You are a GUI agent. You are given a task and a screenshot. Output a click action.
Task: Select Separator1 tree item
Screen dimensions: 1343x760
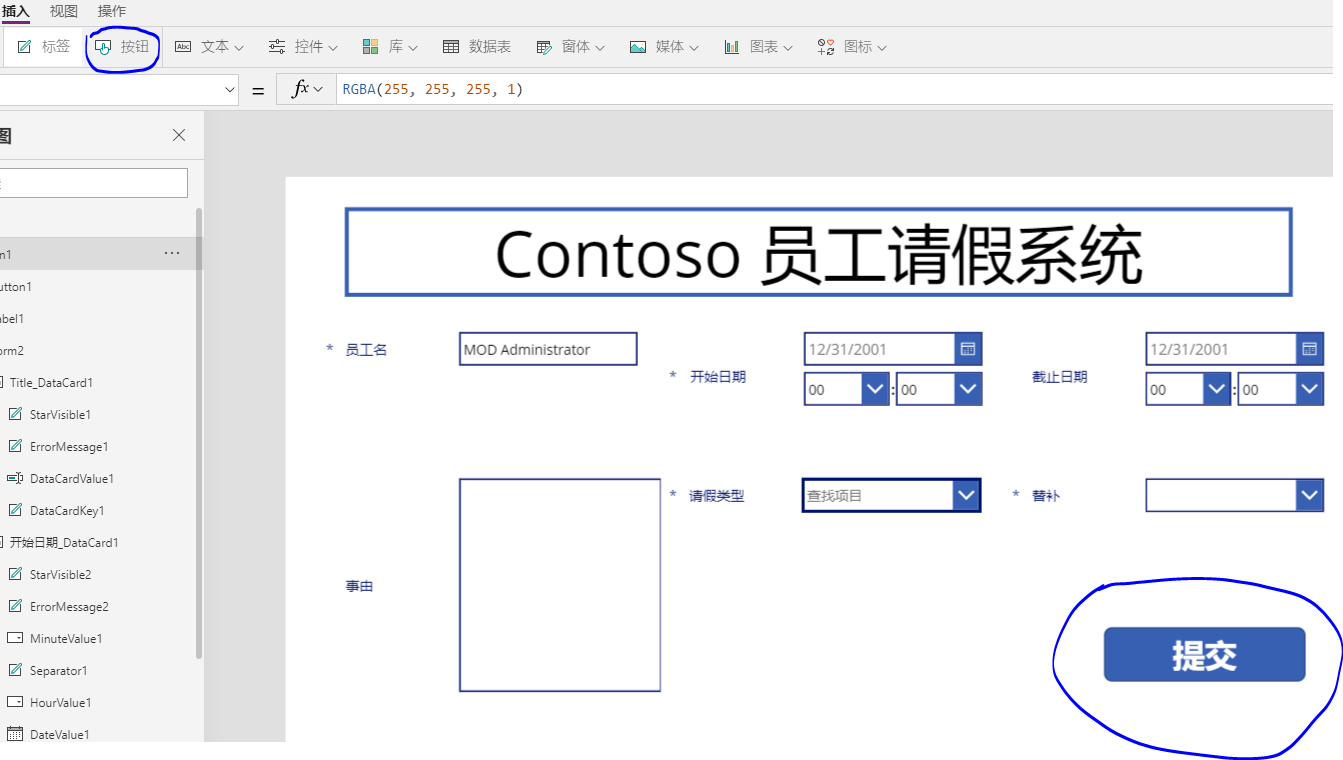58,671
